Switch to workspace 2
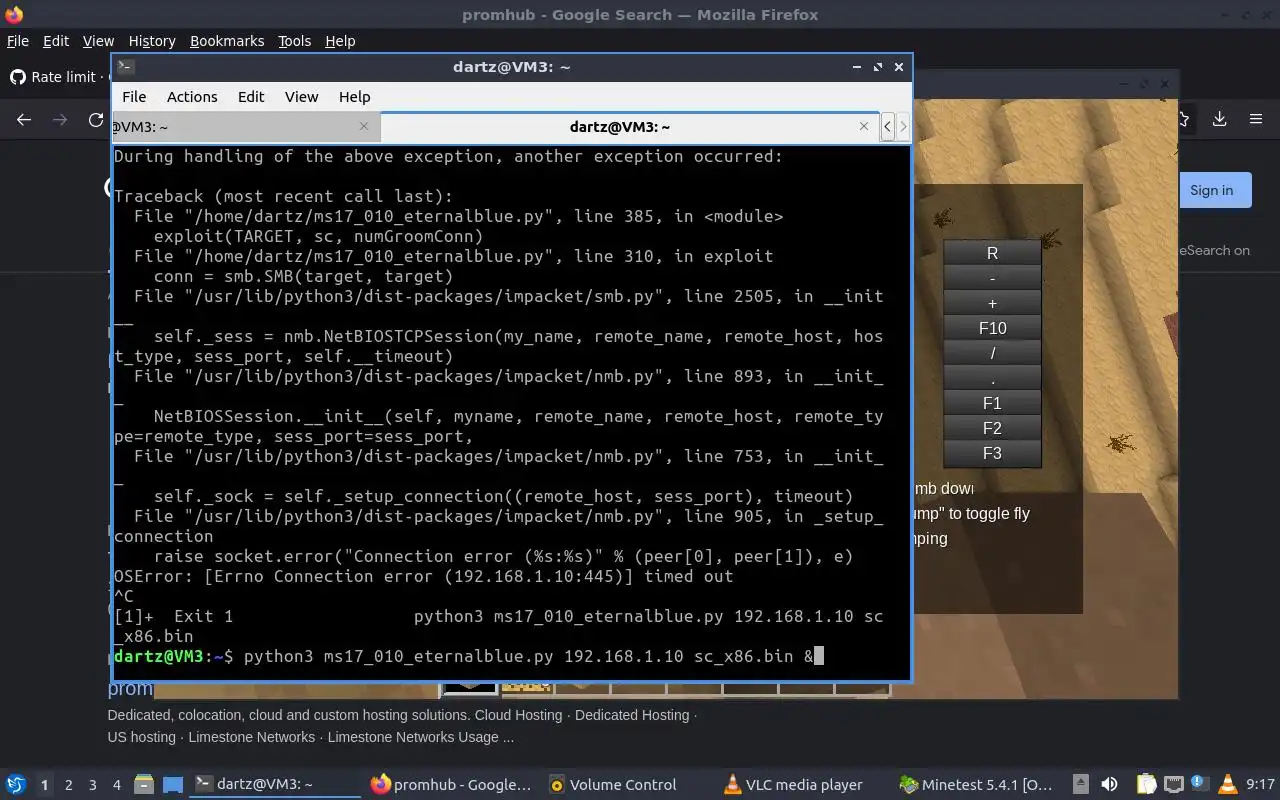Viewport: 1280px width, 800px height. click(68, 785)
